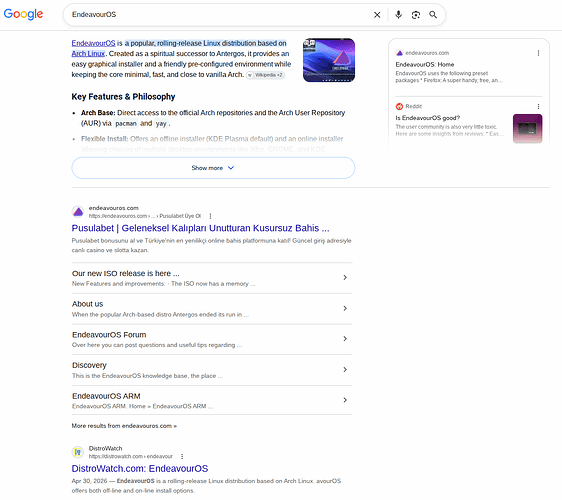Open options menu for Reddit source card
This screenshot has width=562, height=500.
coord(538,106)
